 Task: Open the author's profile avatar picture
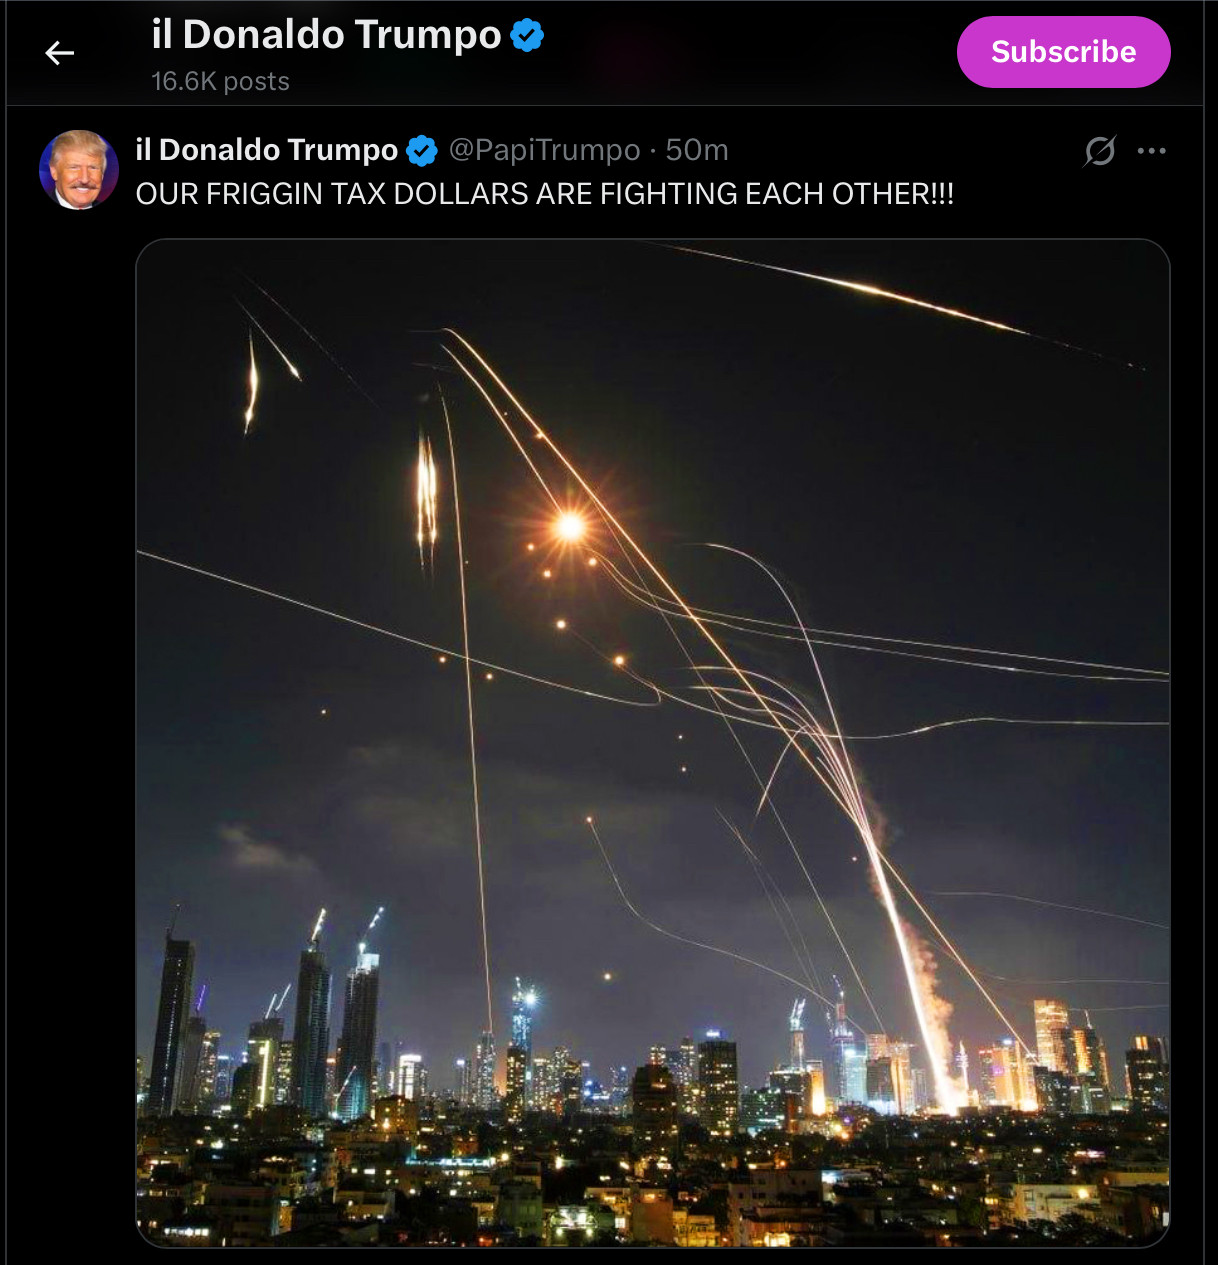78,170
